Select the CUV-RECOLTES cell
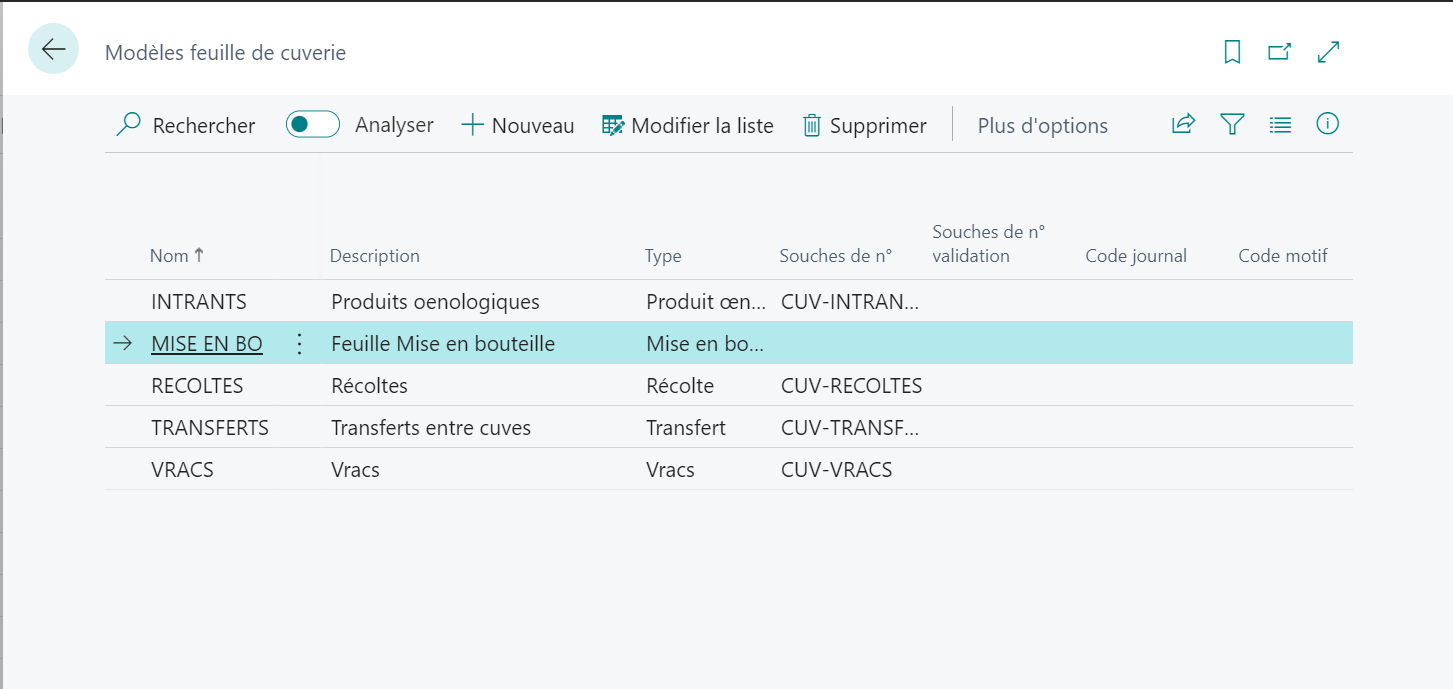This screenshot has width=1453, height=689. coord(851,386)
